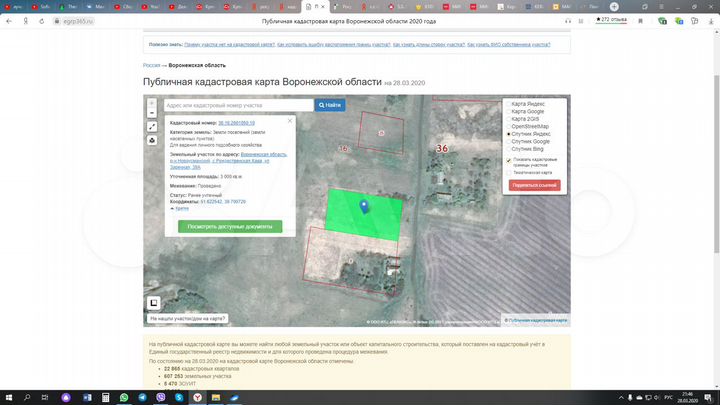Click the zoom in plus button on map
The image size is (720, 405).
click(x=152, y=102)
